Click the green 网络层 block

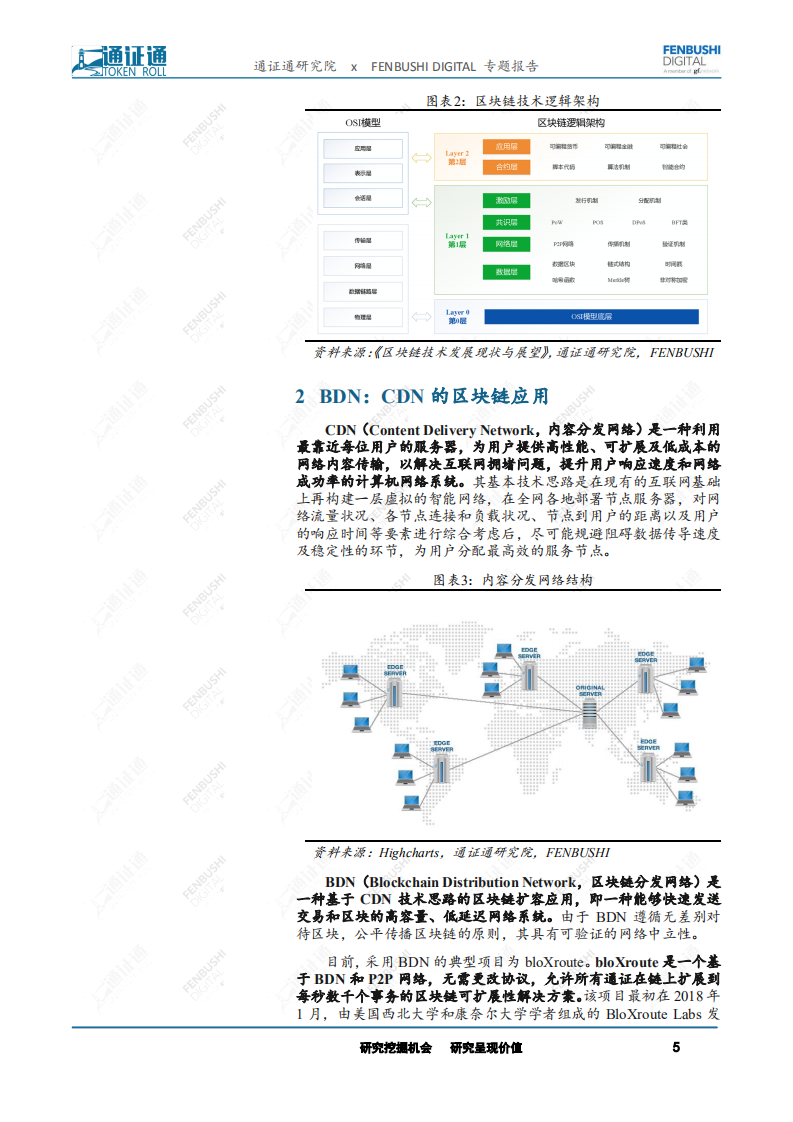[506, 244]
